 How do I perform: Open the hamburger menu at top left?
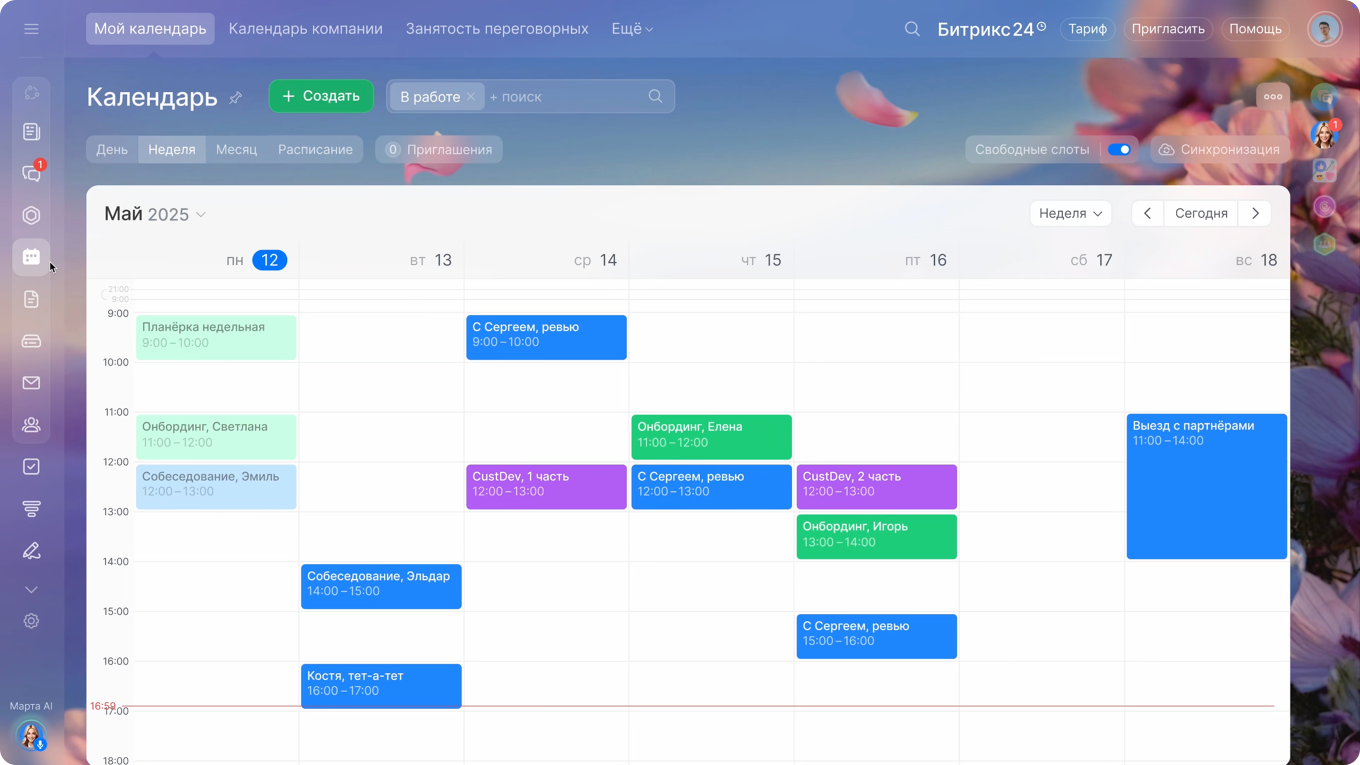point(31,29)
